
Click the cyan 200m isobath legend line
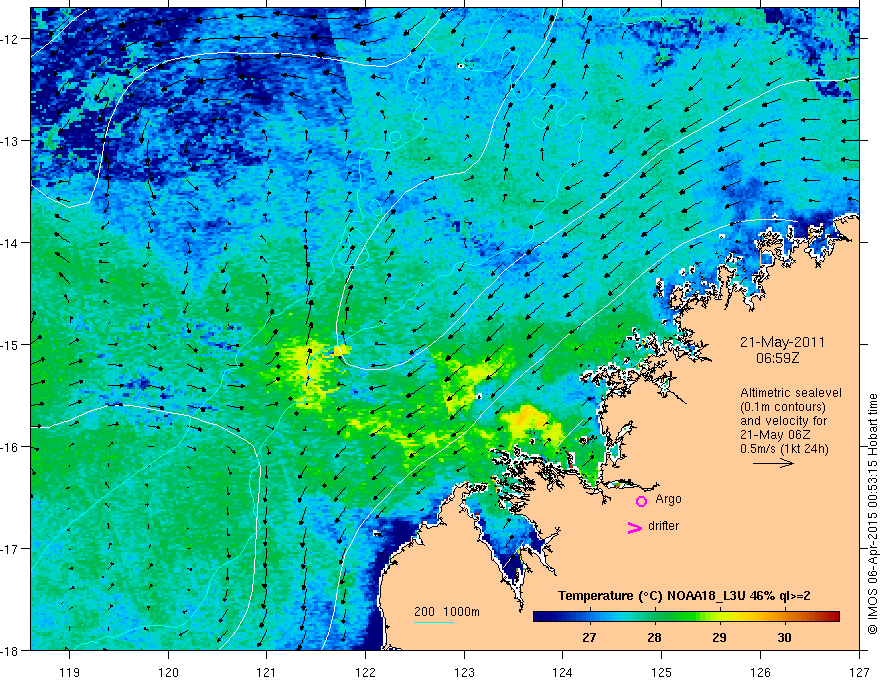point(434,622)
